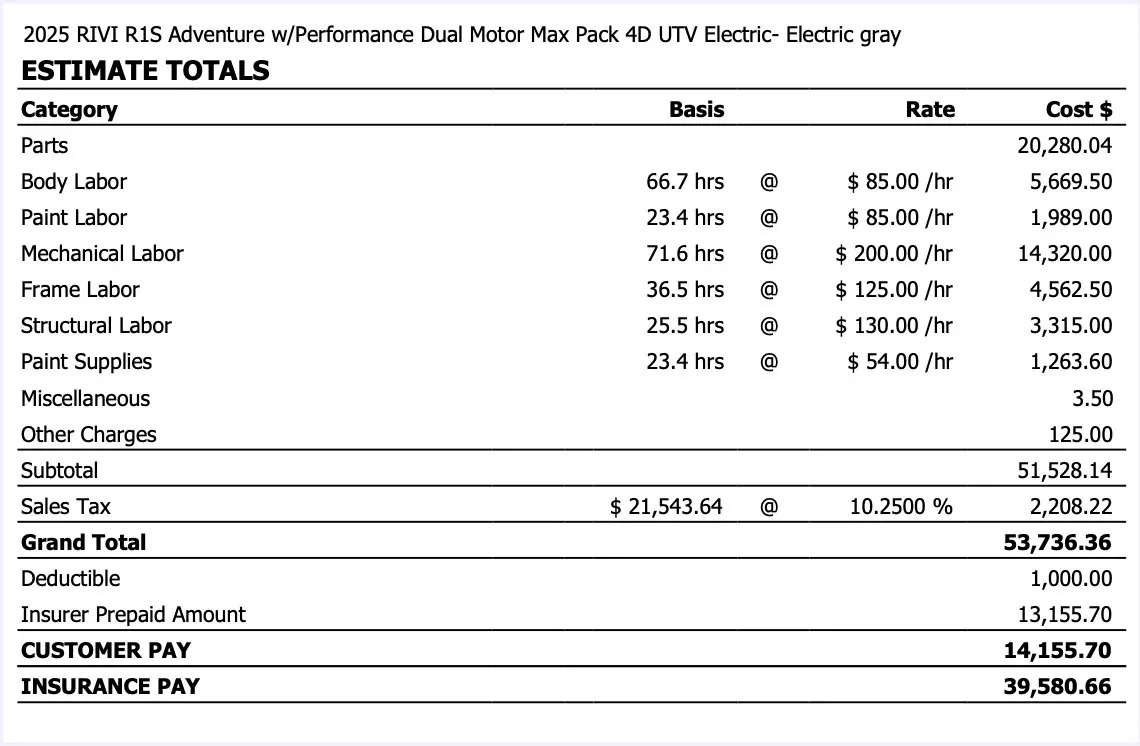Click the Category column header
The width and height of the screenshot is (1140, 746).
click(69, 109)
